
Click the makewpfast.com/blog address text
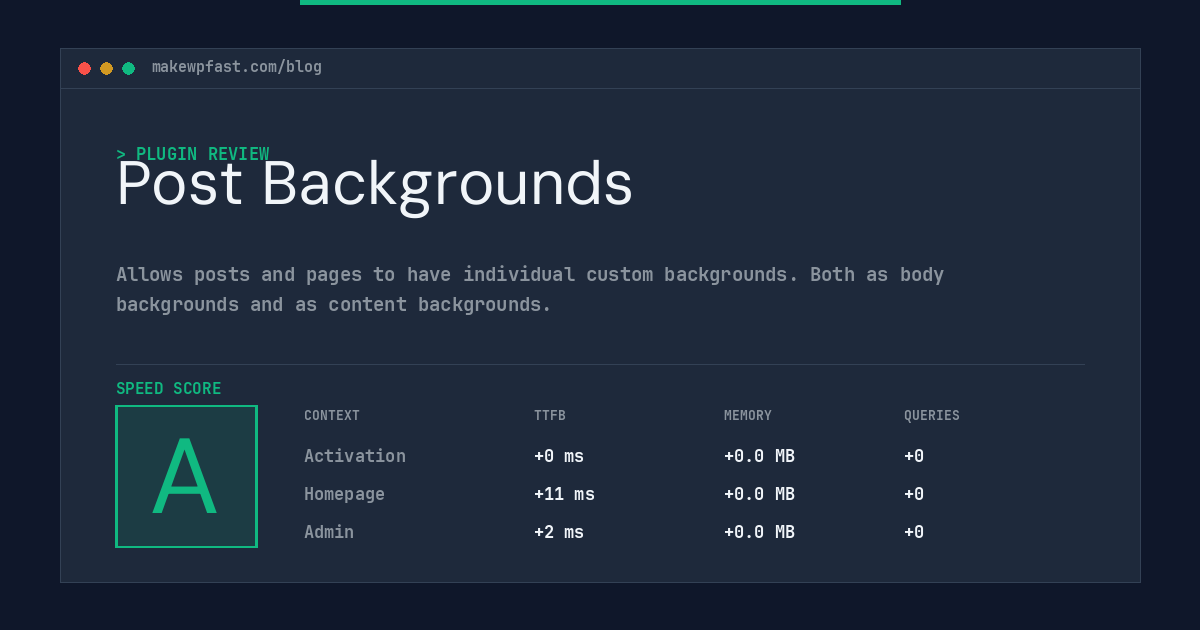point(237,67)
